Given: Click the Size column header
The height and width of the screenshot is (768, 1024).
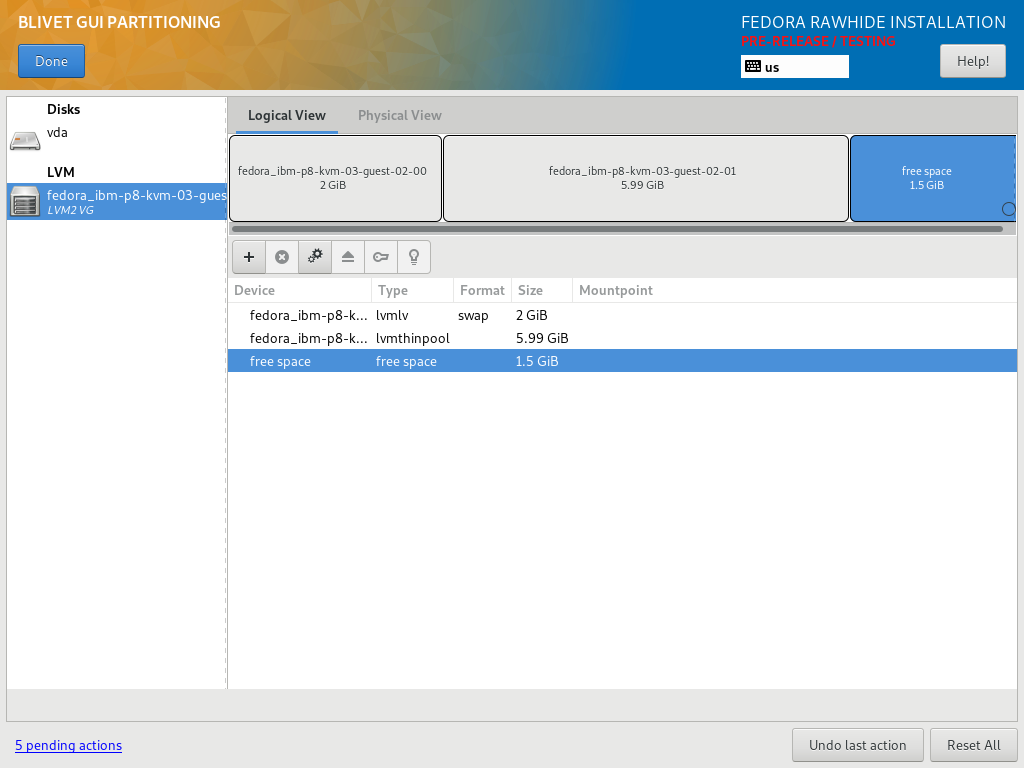Looking at the screenshot, I should (x=542, y=291).
